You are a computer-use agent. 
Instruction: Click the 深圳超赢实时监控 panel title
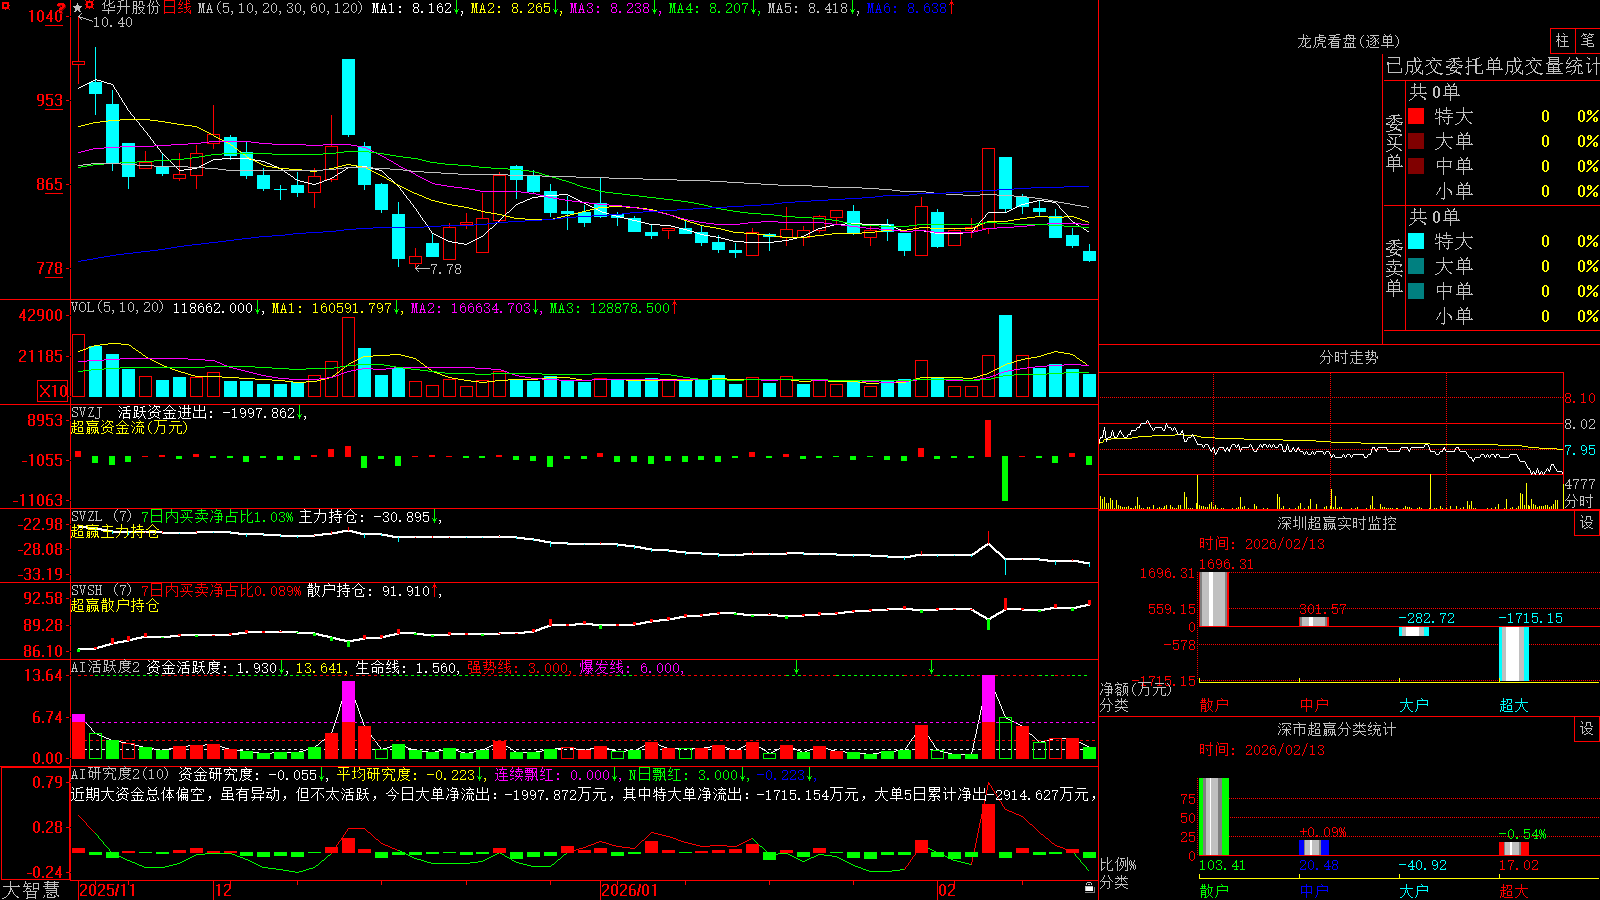[1336, 523]
